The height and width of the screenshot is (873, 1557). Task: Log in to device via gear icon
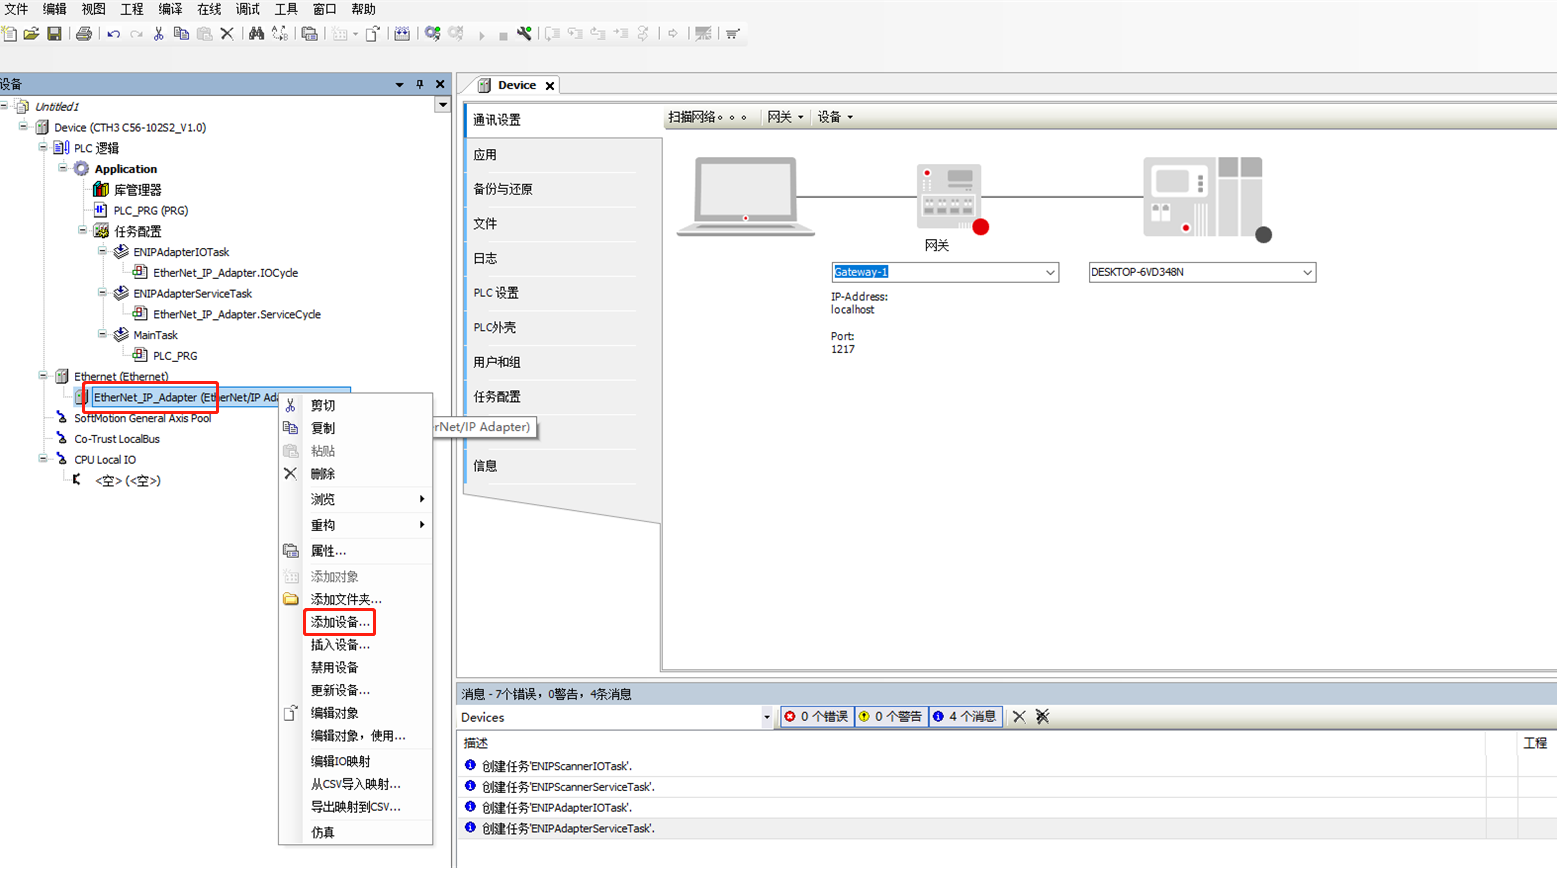[432, 34]
